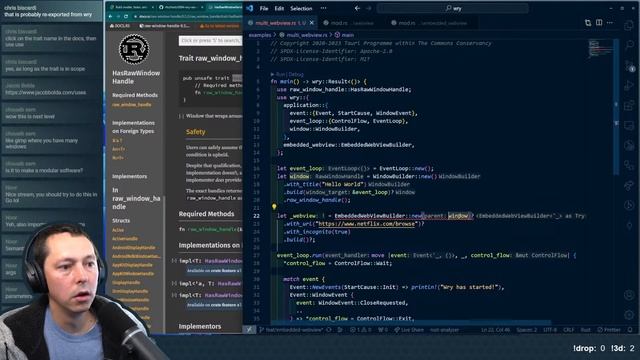640x360 pixels.
Task: Change the Rust language mode
Action: pos(585,330)
